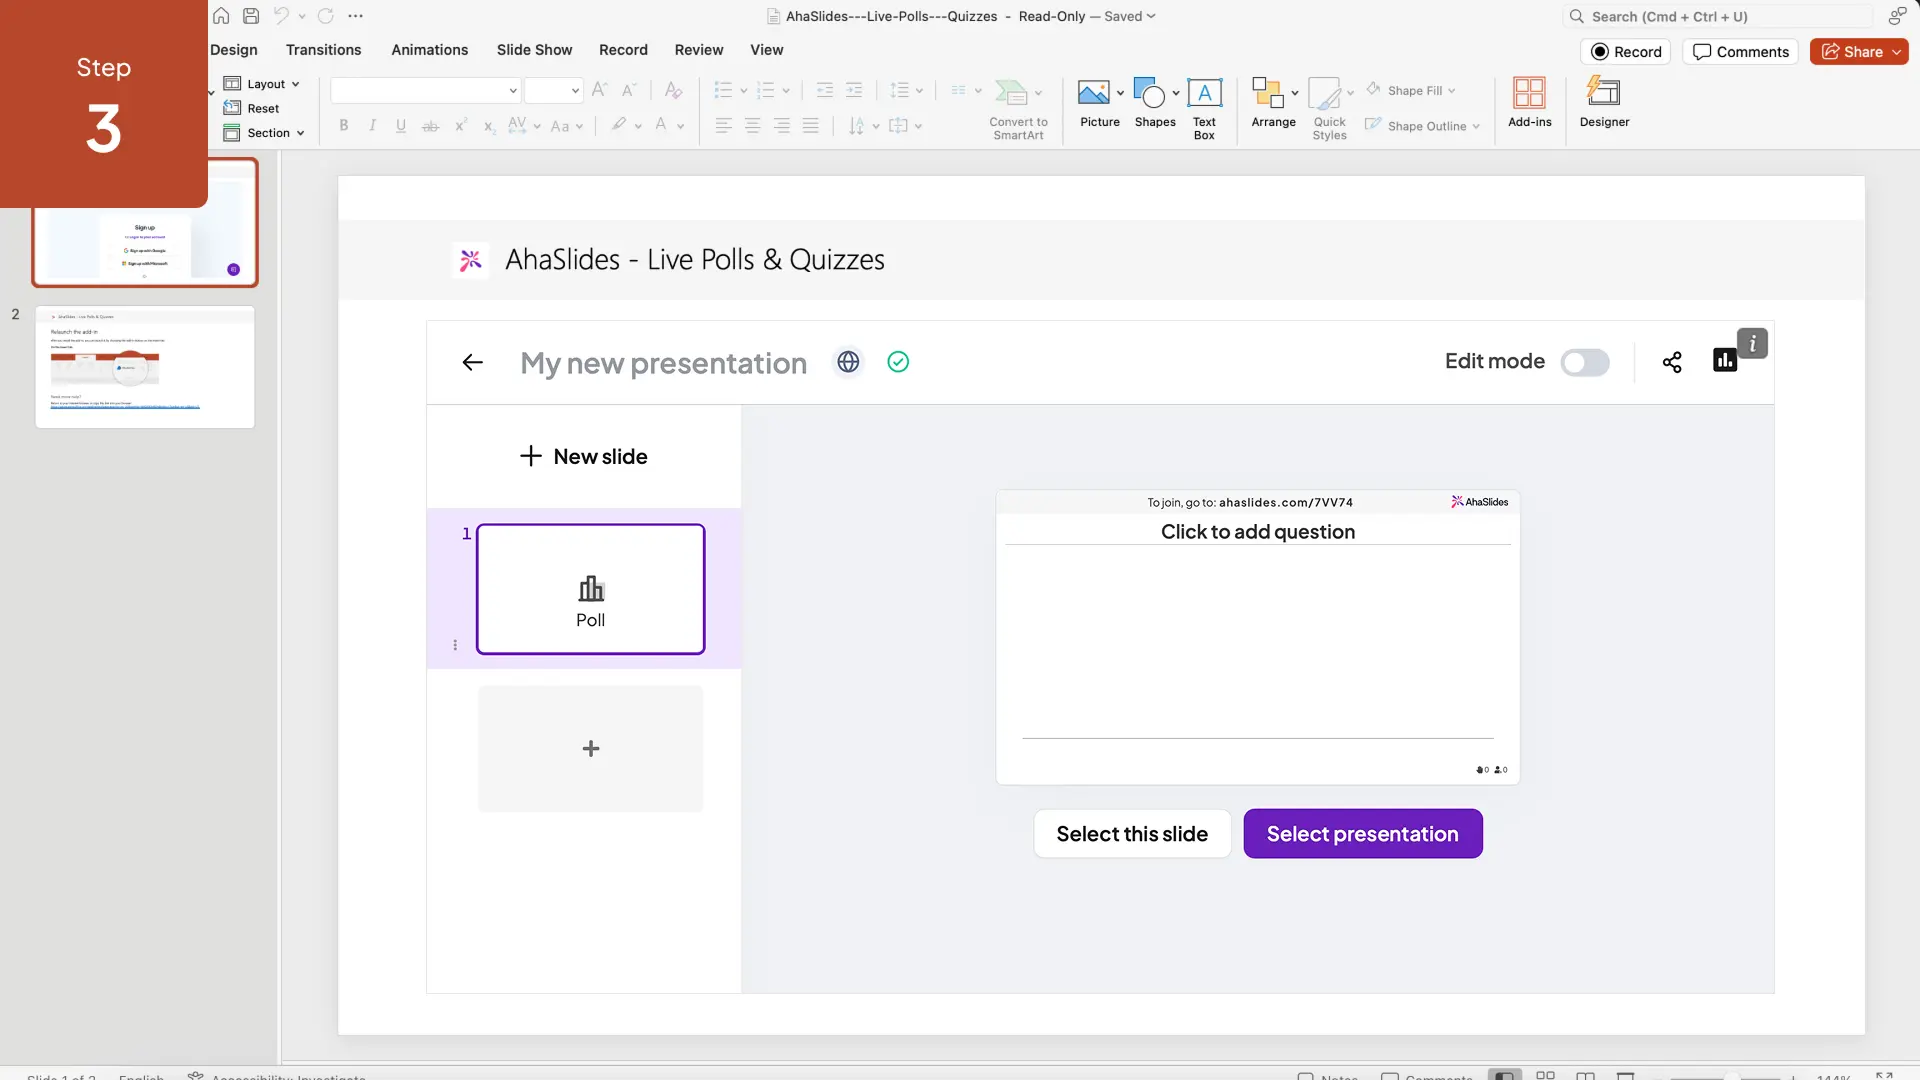Toggle Edit mode in AhaSlides pane
Image resolution: width=1920 pixels, height=1080 pixels.
1586,363
